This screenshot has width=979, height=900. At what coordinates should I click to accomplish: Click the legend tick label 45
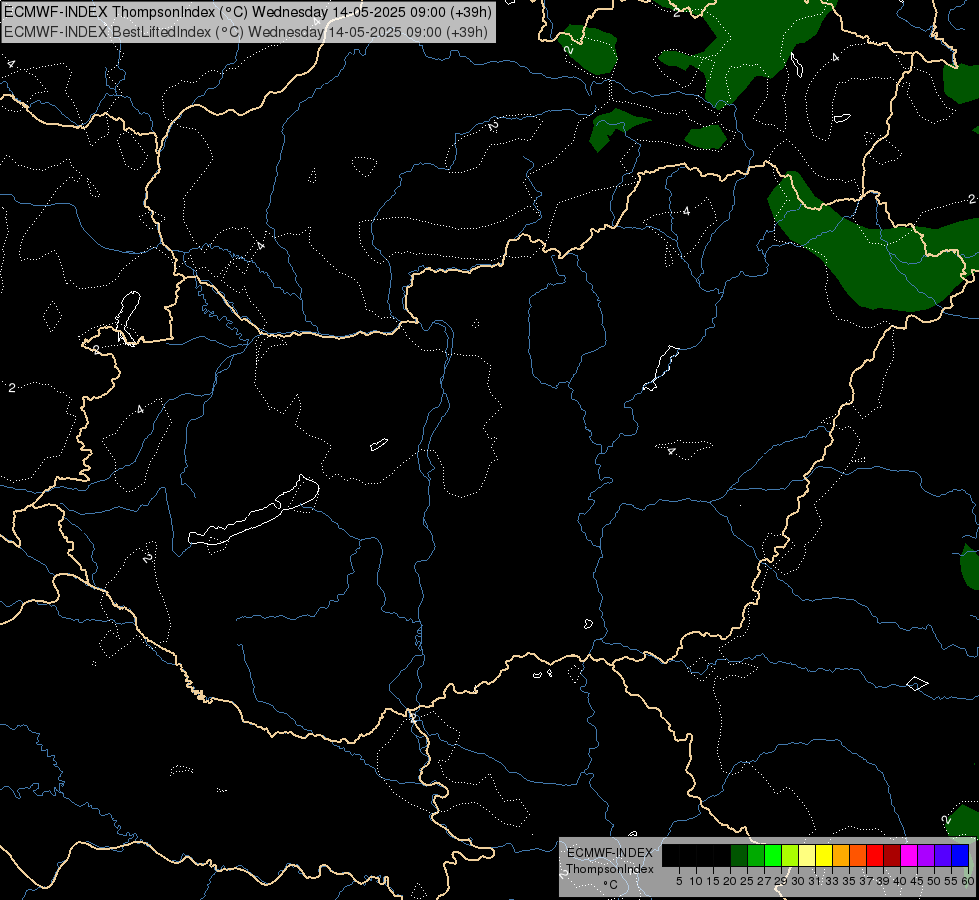(917, 881)
